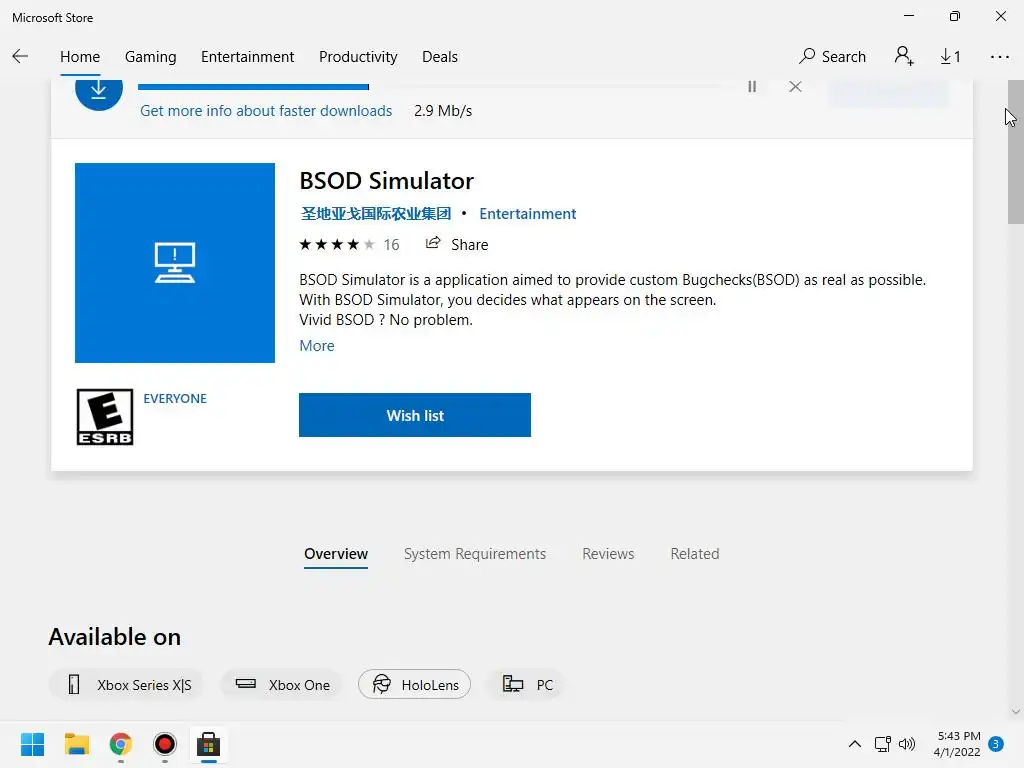Click the Available on heading
Image resolution: width=1024 pixels, height=768 pixels.
coord(115,637)
